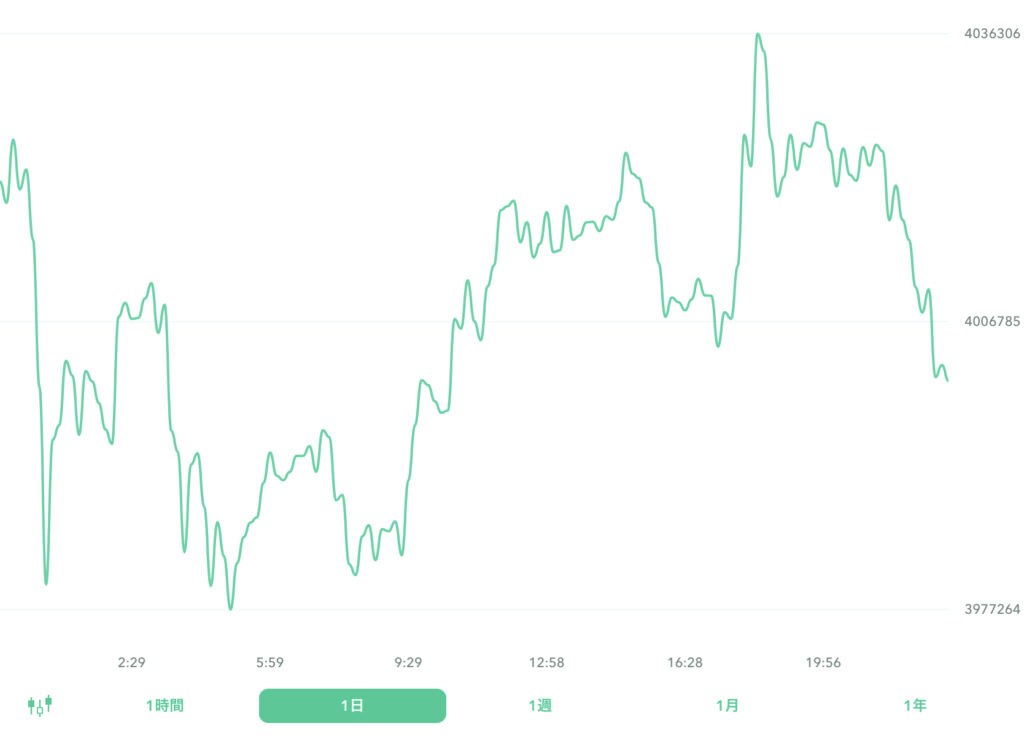Click the 4036306 price axis label

[991, 34]
